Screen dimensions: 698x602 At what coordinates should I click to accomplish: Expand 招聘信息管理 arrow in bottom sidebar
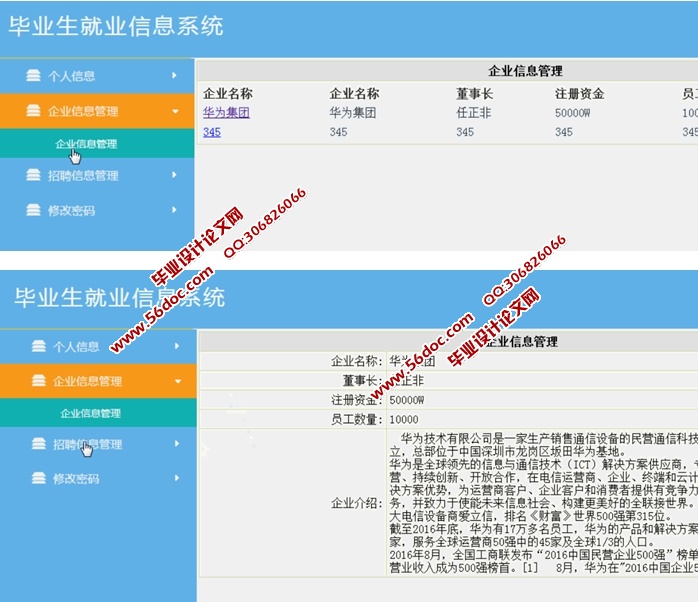pos(177,443)
